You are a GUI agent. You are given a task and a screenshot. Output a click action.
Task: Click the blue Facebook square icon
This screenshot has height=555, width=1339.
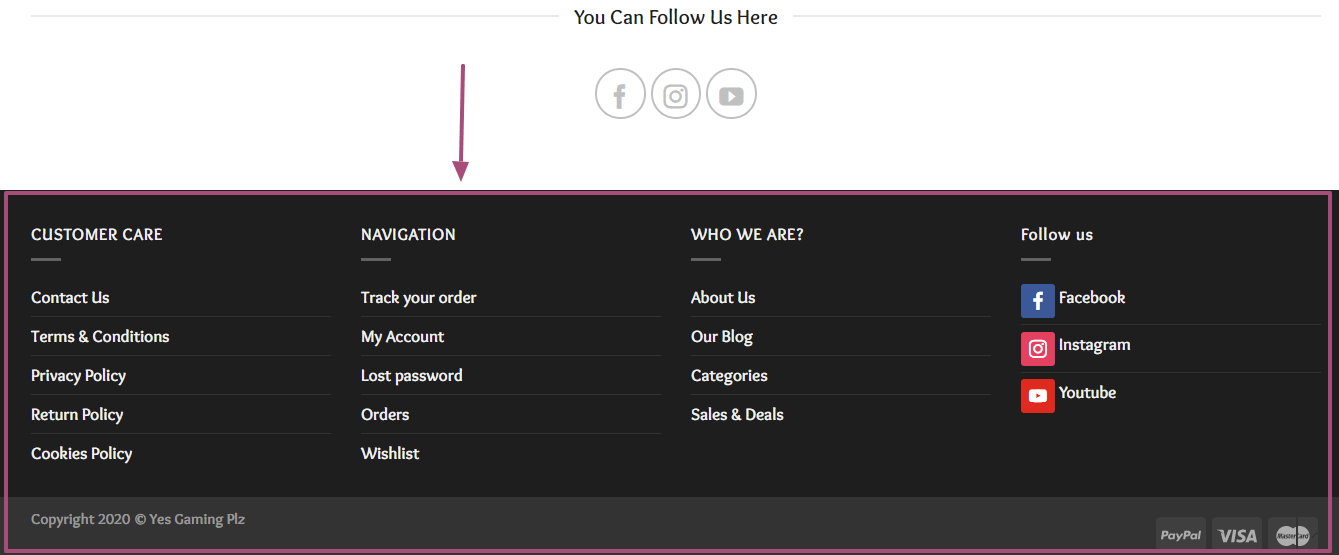pos(1038,301)
